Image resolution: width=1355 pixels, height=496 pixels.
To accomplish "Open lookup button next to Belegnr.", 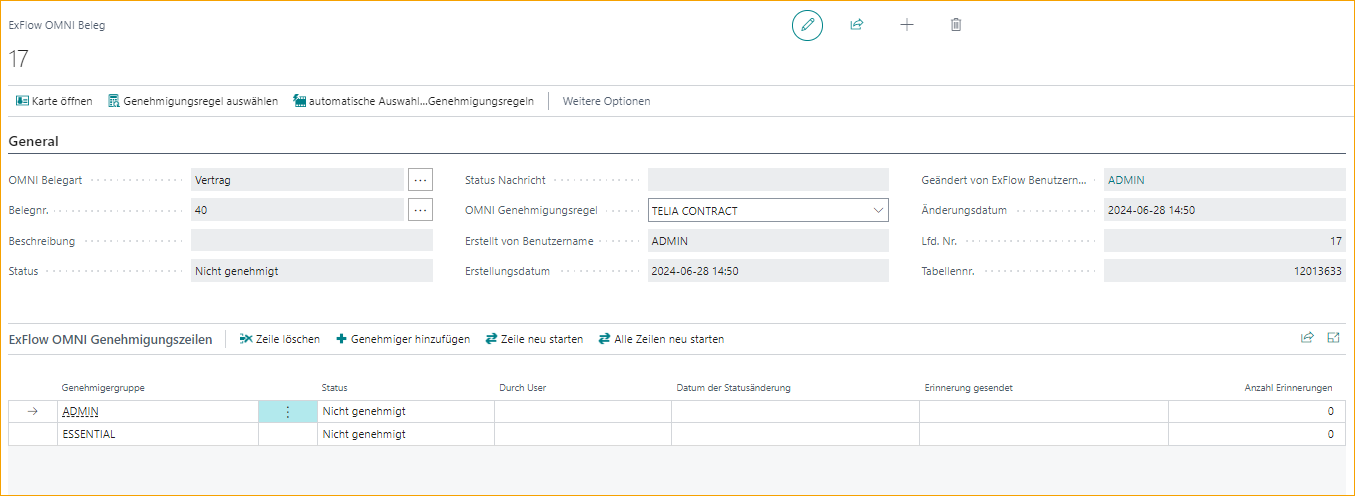I will click(420, 210).
